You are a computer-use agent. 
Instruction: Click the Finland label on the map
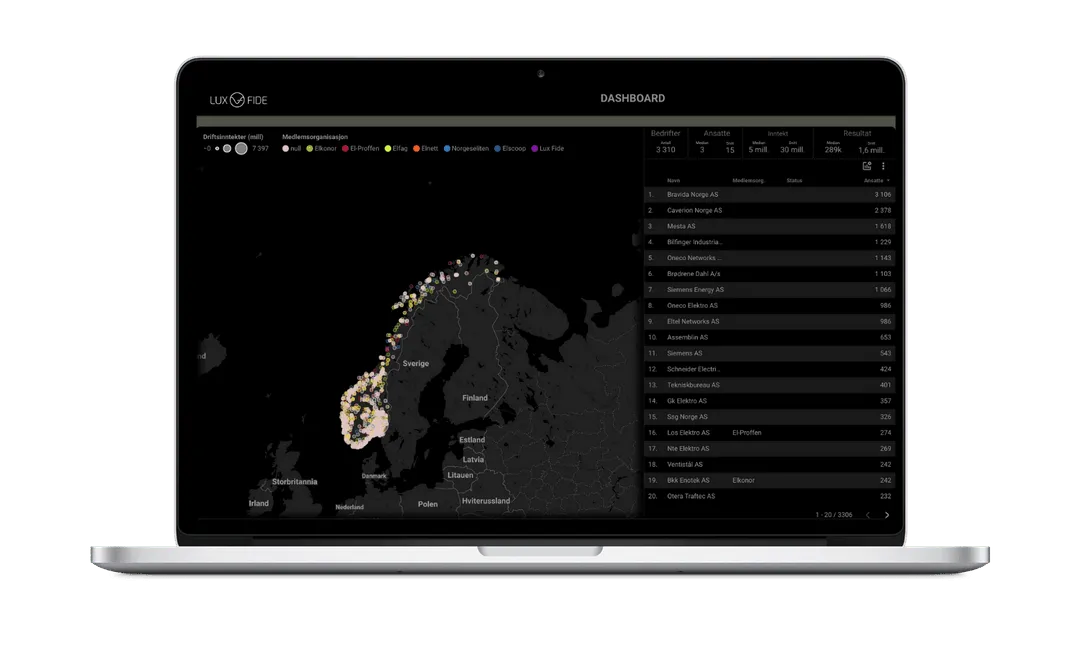475,398
